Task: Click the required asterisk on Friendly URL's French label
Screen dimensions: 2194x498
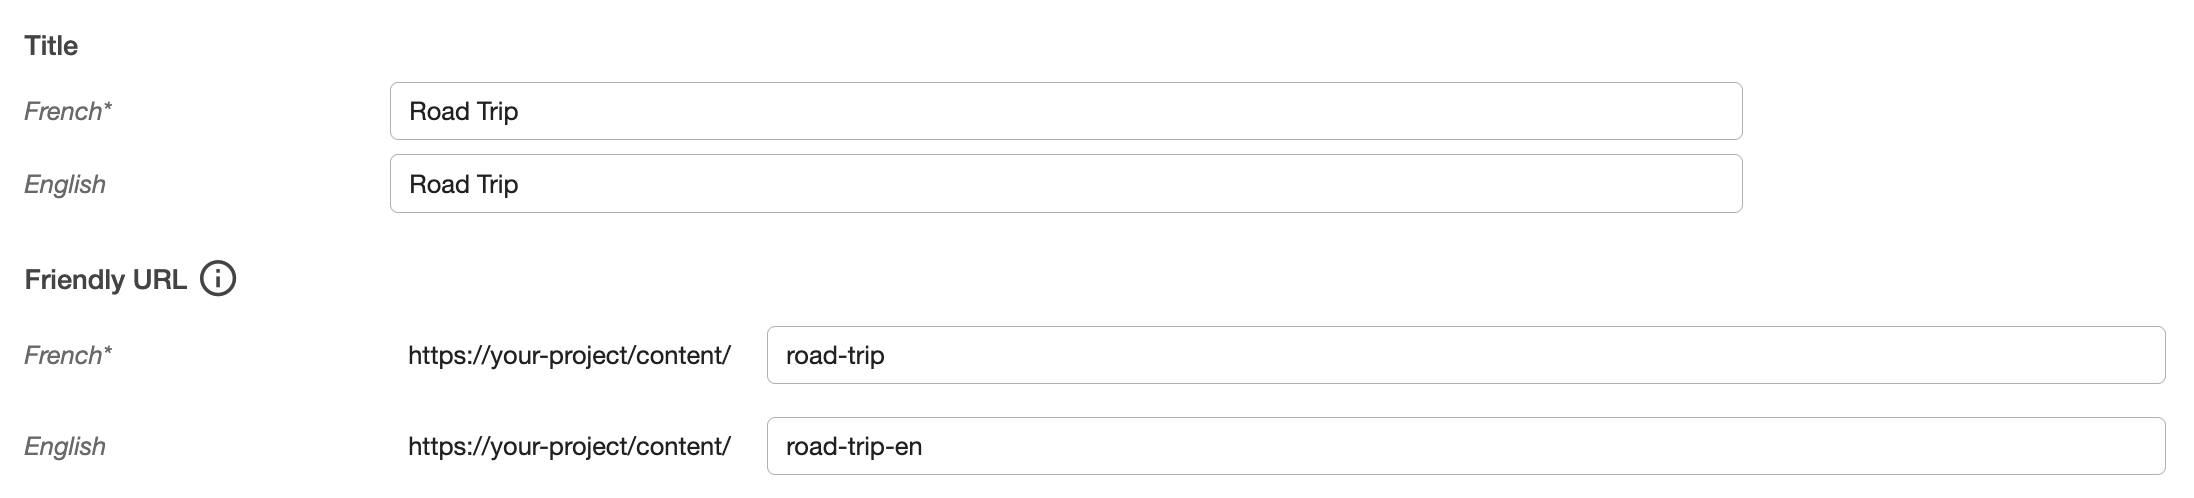Action: click(x=107, y=350)
